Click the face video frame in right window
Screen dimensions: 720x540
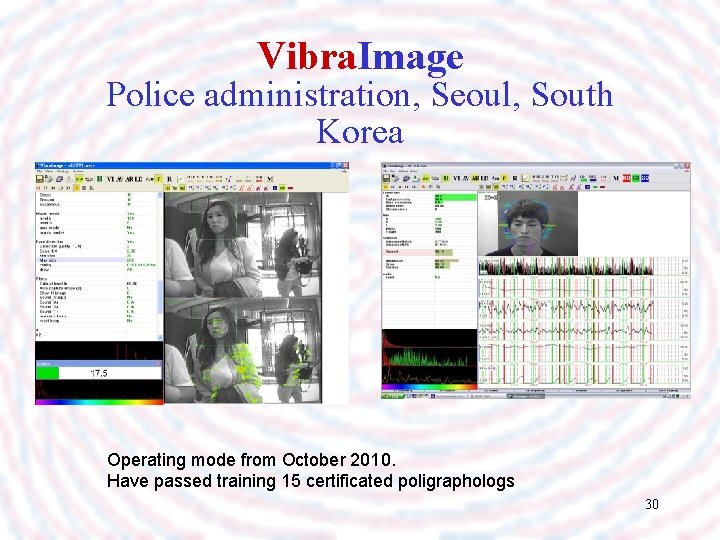point(538,223)
